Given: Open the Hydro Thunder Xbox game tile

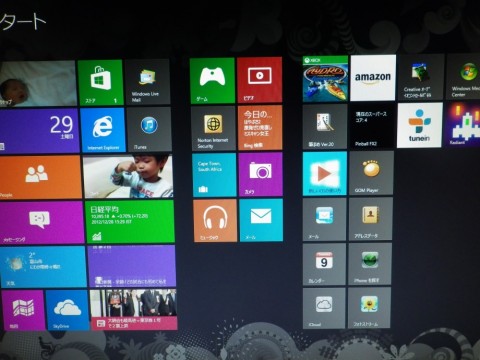Looking at the screenshot, I should click(325, 79).
